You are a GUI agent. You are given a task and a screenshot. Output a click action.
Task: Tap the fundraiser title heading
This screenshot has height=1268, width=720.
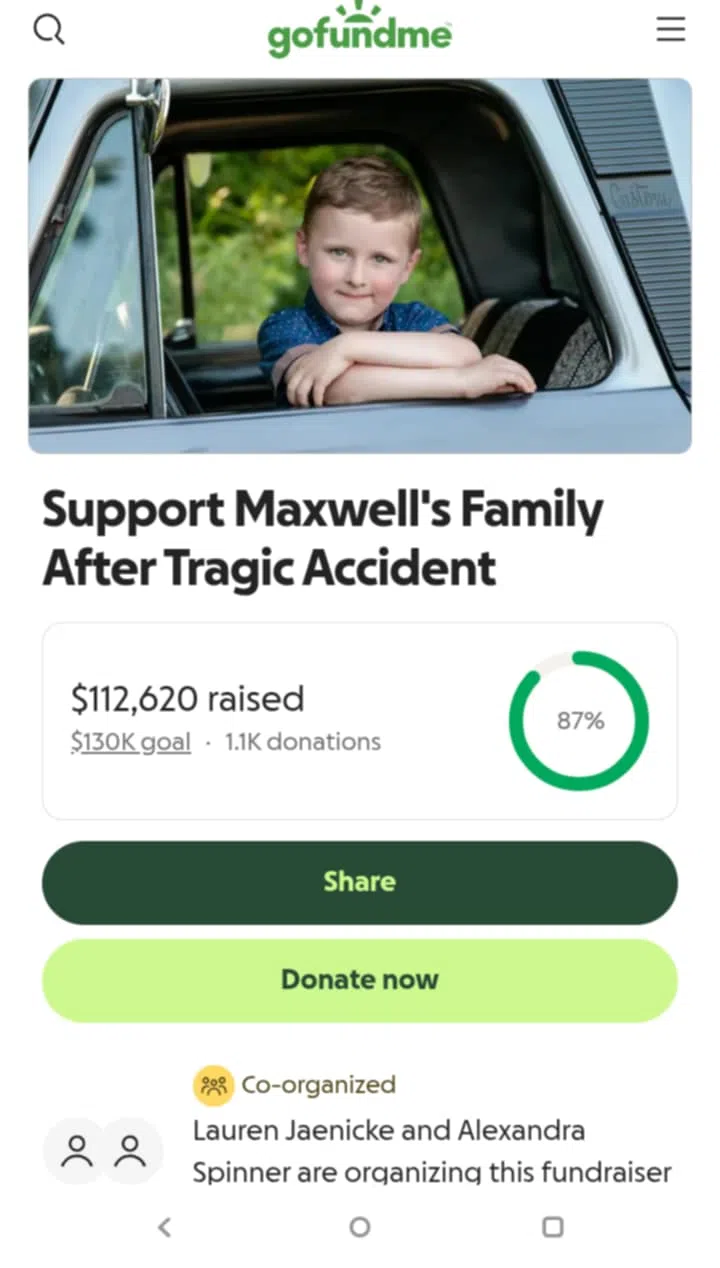click(323, 539)
